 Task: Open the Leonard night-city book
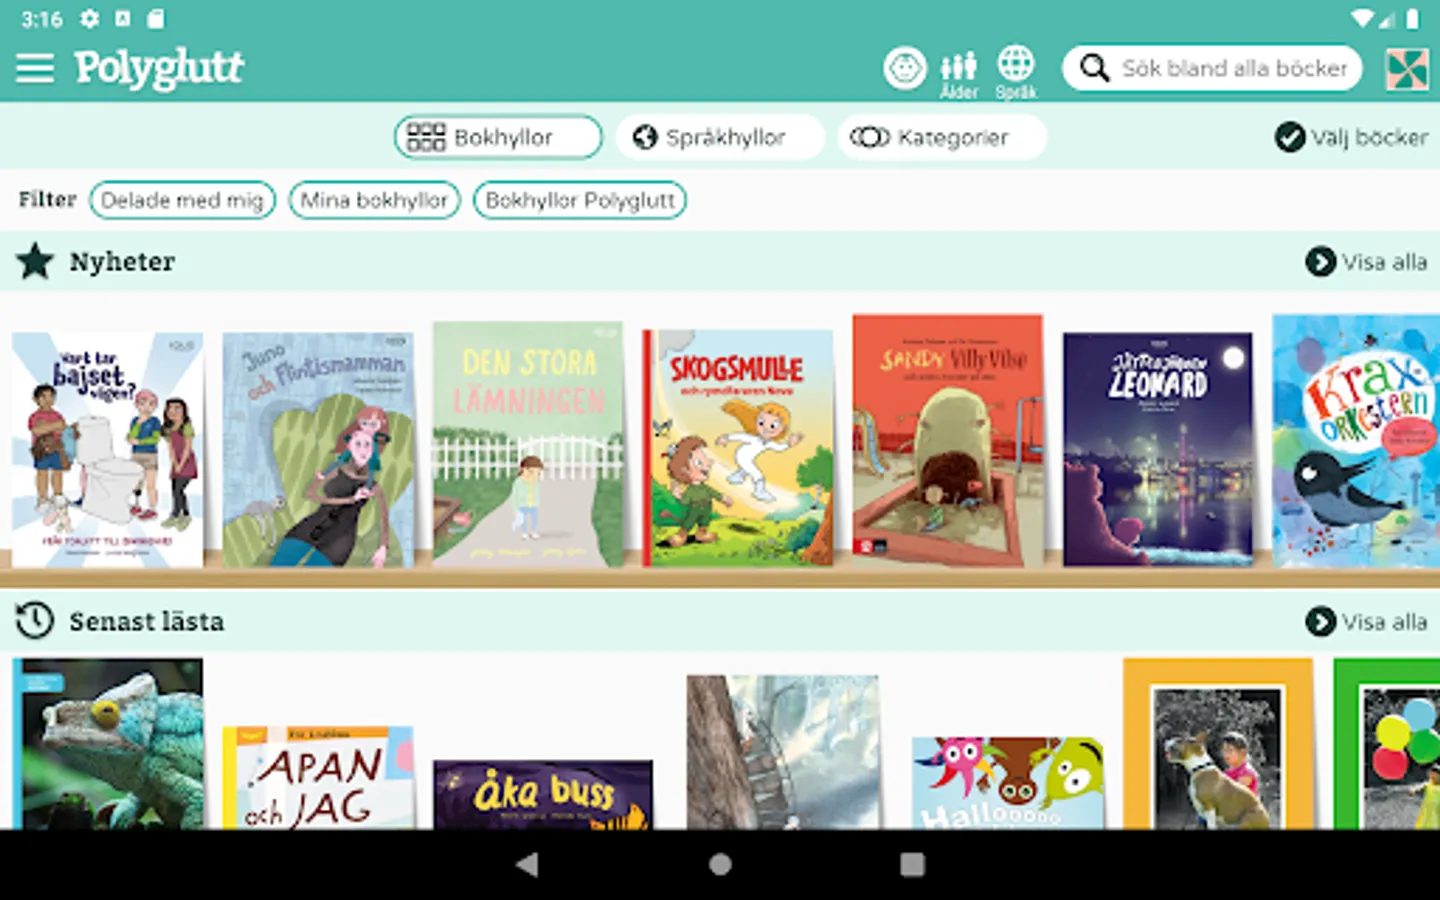click(1158, 450)
